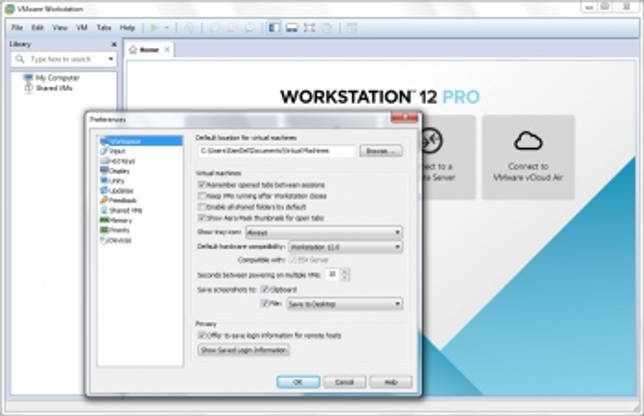
Task: Open the Help menu
Action: point(127,28)
